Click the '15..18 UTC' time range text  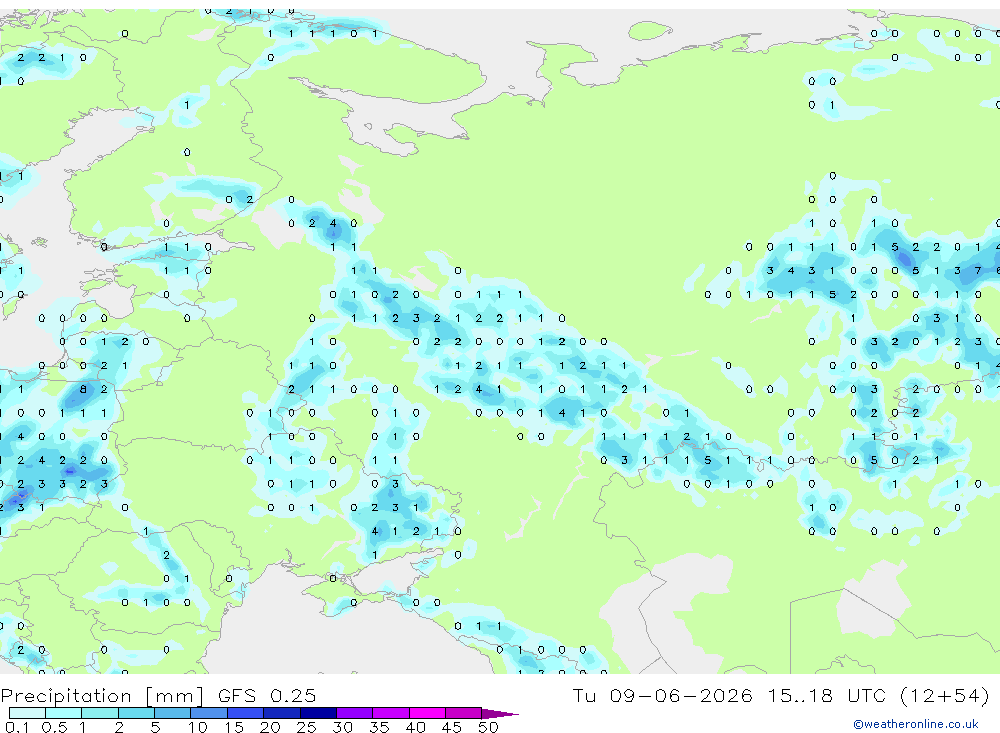pyautogui.click(x=829, y=695)
